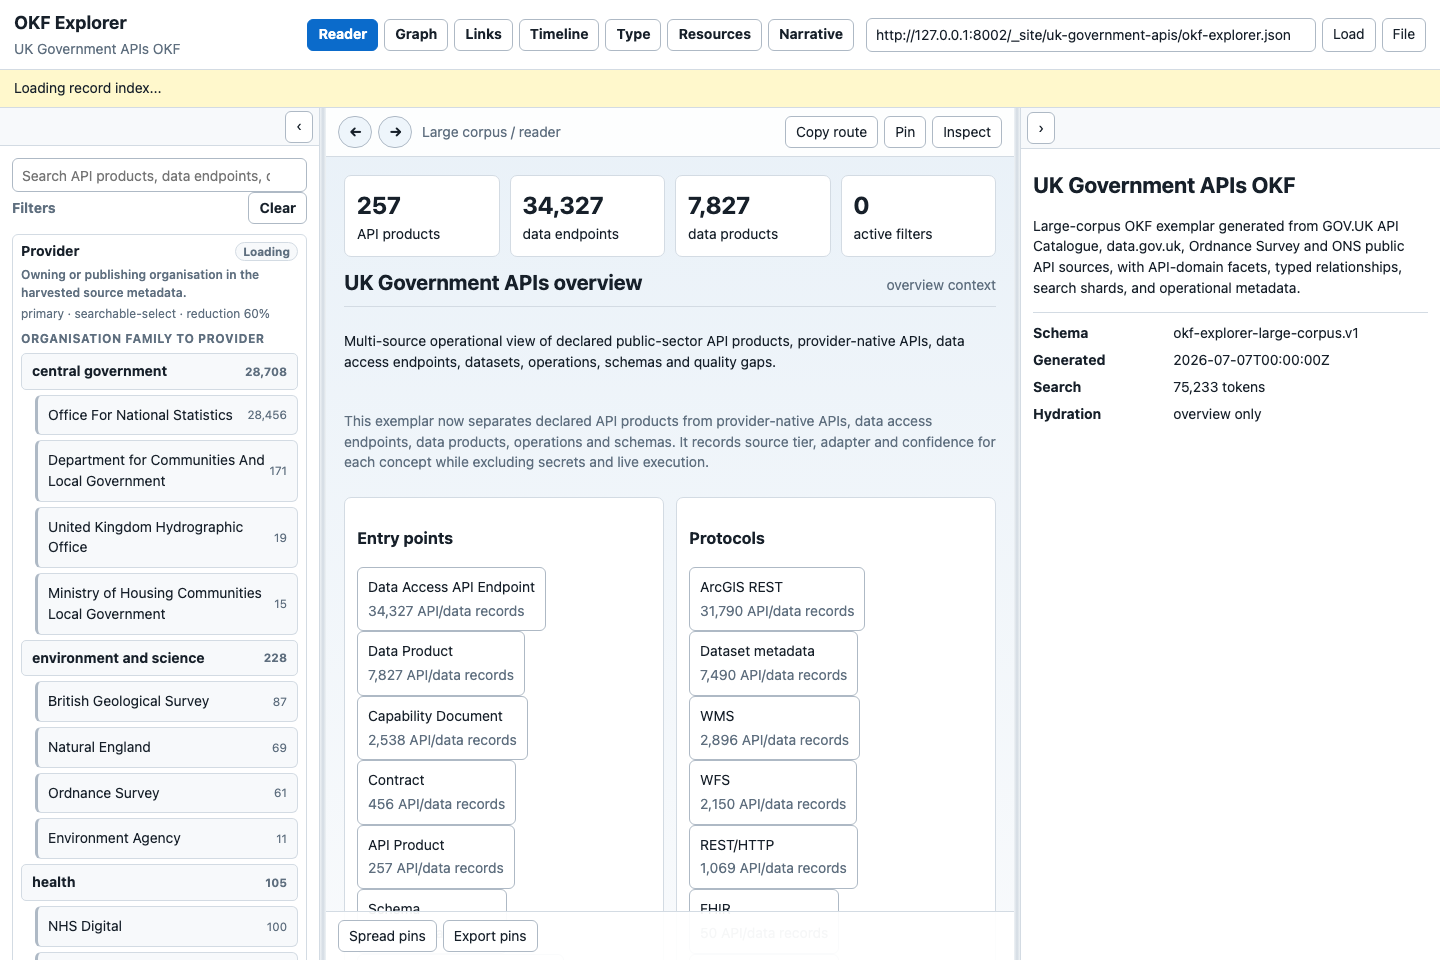The width and height of the screenshot is (1440, 960).
Task: Click the Load button
Action: [1348, 34]
